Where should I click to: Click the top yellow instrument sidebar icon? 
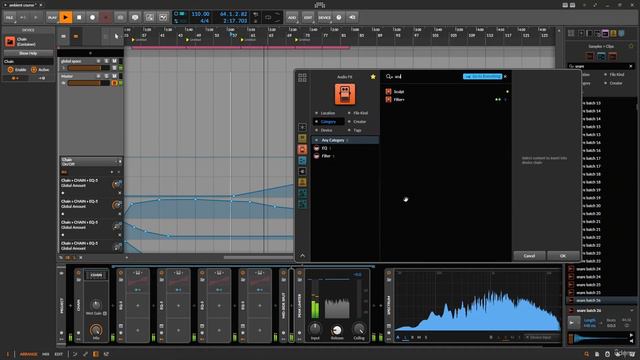coord(302,138)
